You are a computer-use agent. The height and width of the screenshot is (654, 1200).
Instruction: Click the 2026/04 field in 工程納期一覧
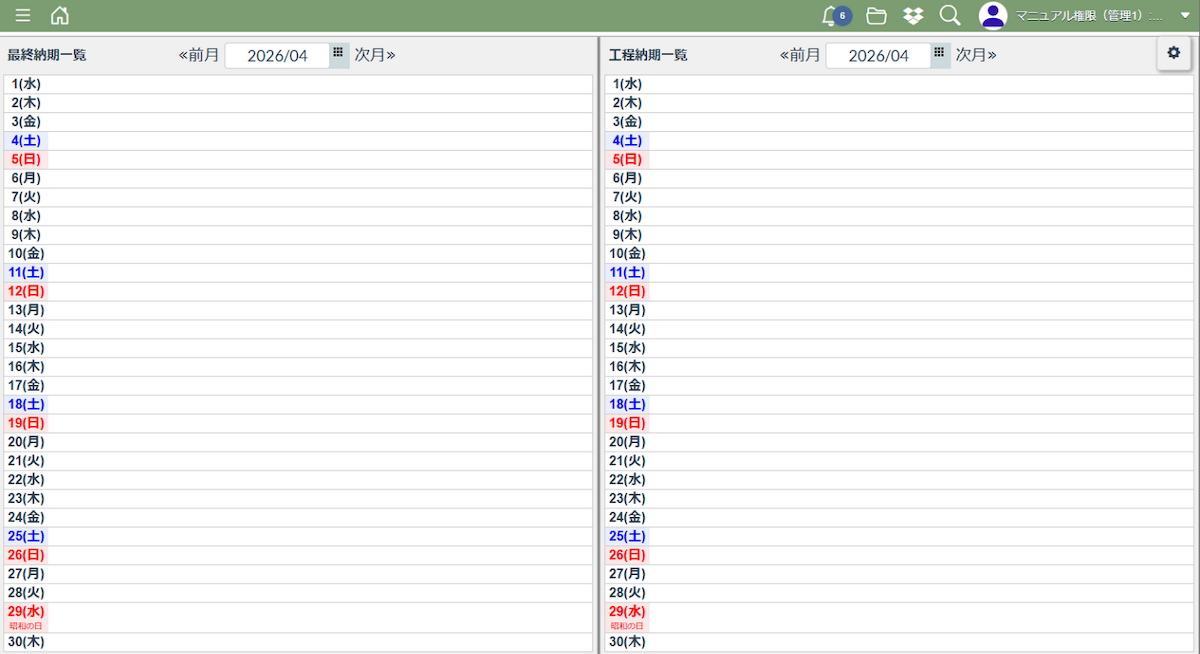pos(878,55)
